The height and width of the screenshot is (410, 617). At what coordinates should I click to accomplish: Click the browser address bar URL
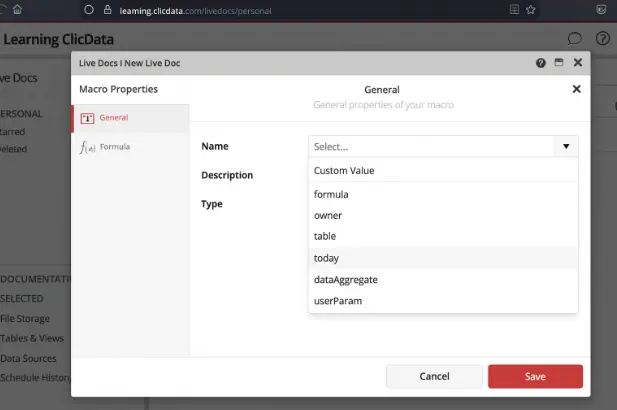click(x=195, y=11)
